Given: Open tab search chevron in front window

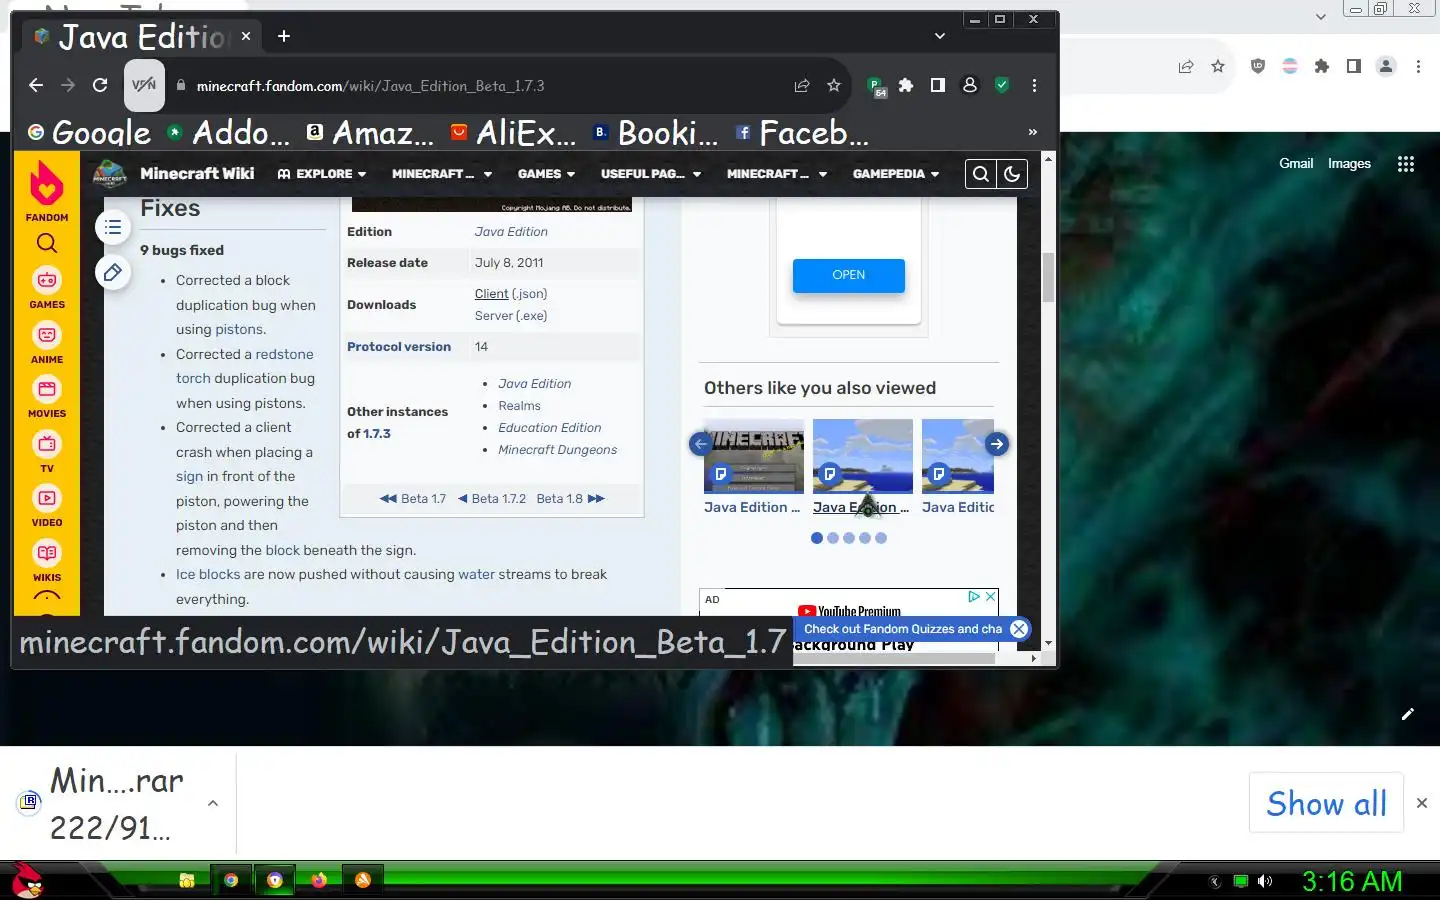Looking at the screenshot, I should (x=940, y=36).
